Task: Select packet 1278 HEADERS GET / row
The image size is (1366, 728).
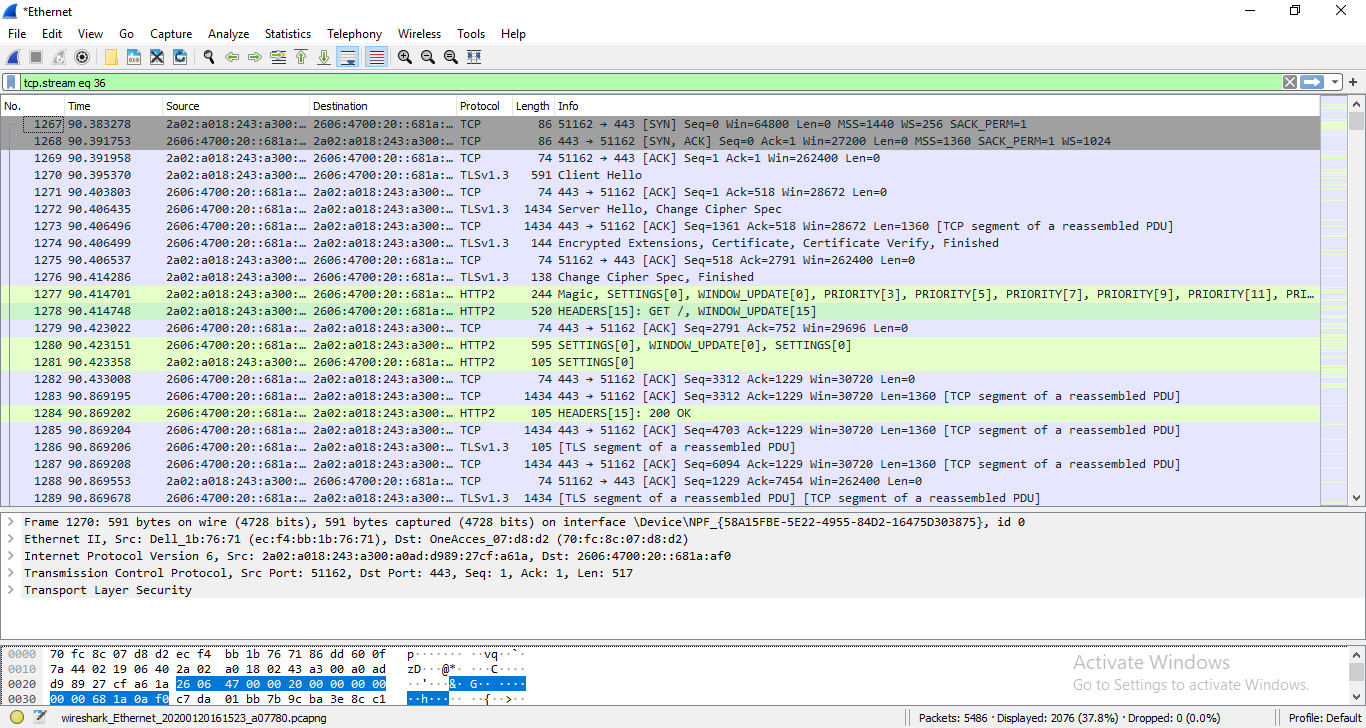Action: (x=660, y=311)
